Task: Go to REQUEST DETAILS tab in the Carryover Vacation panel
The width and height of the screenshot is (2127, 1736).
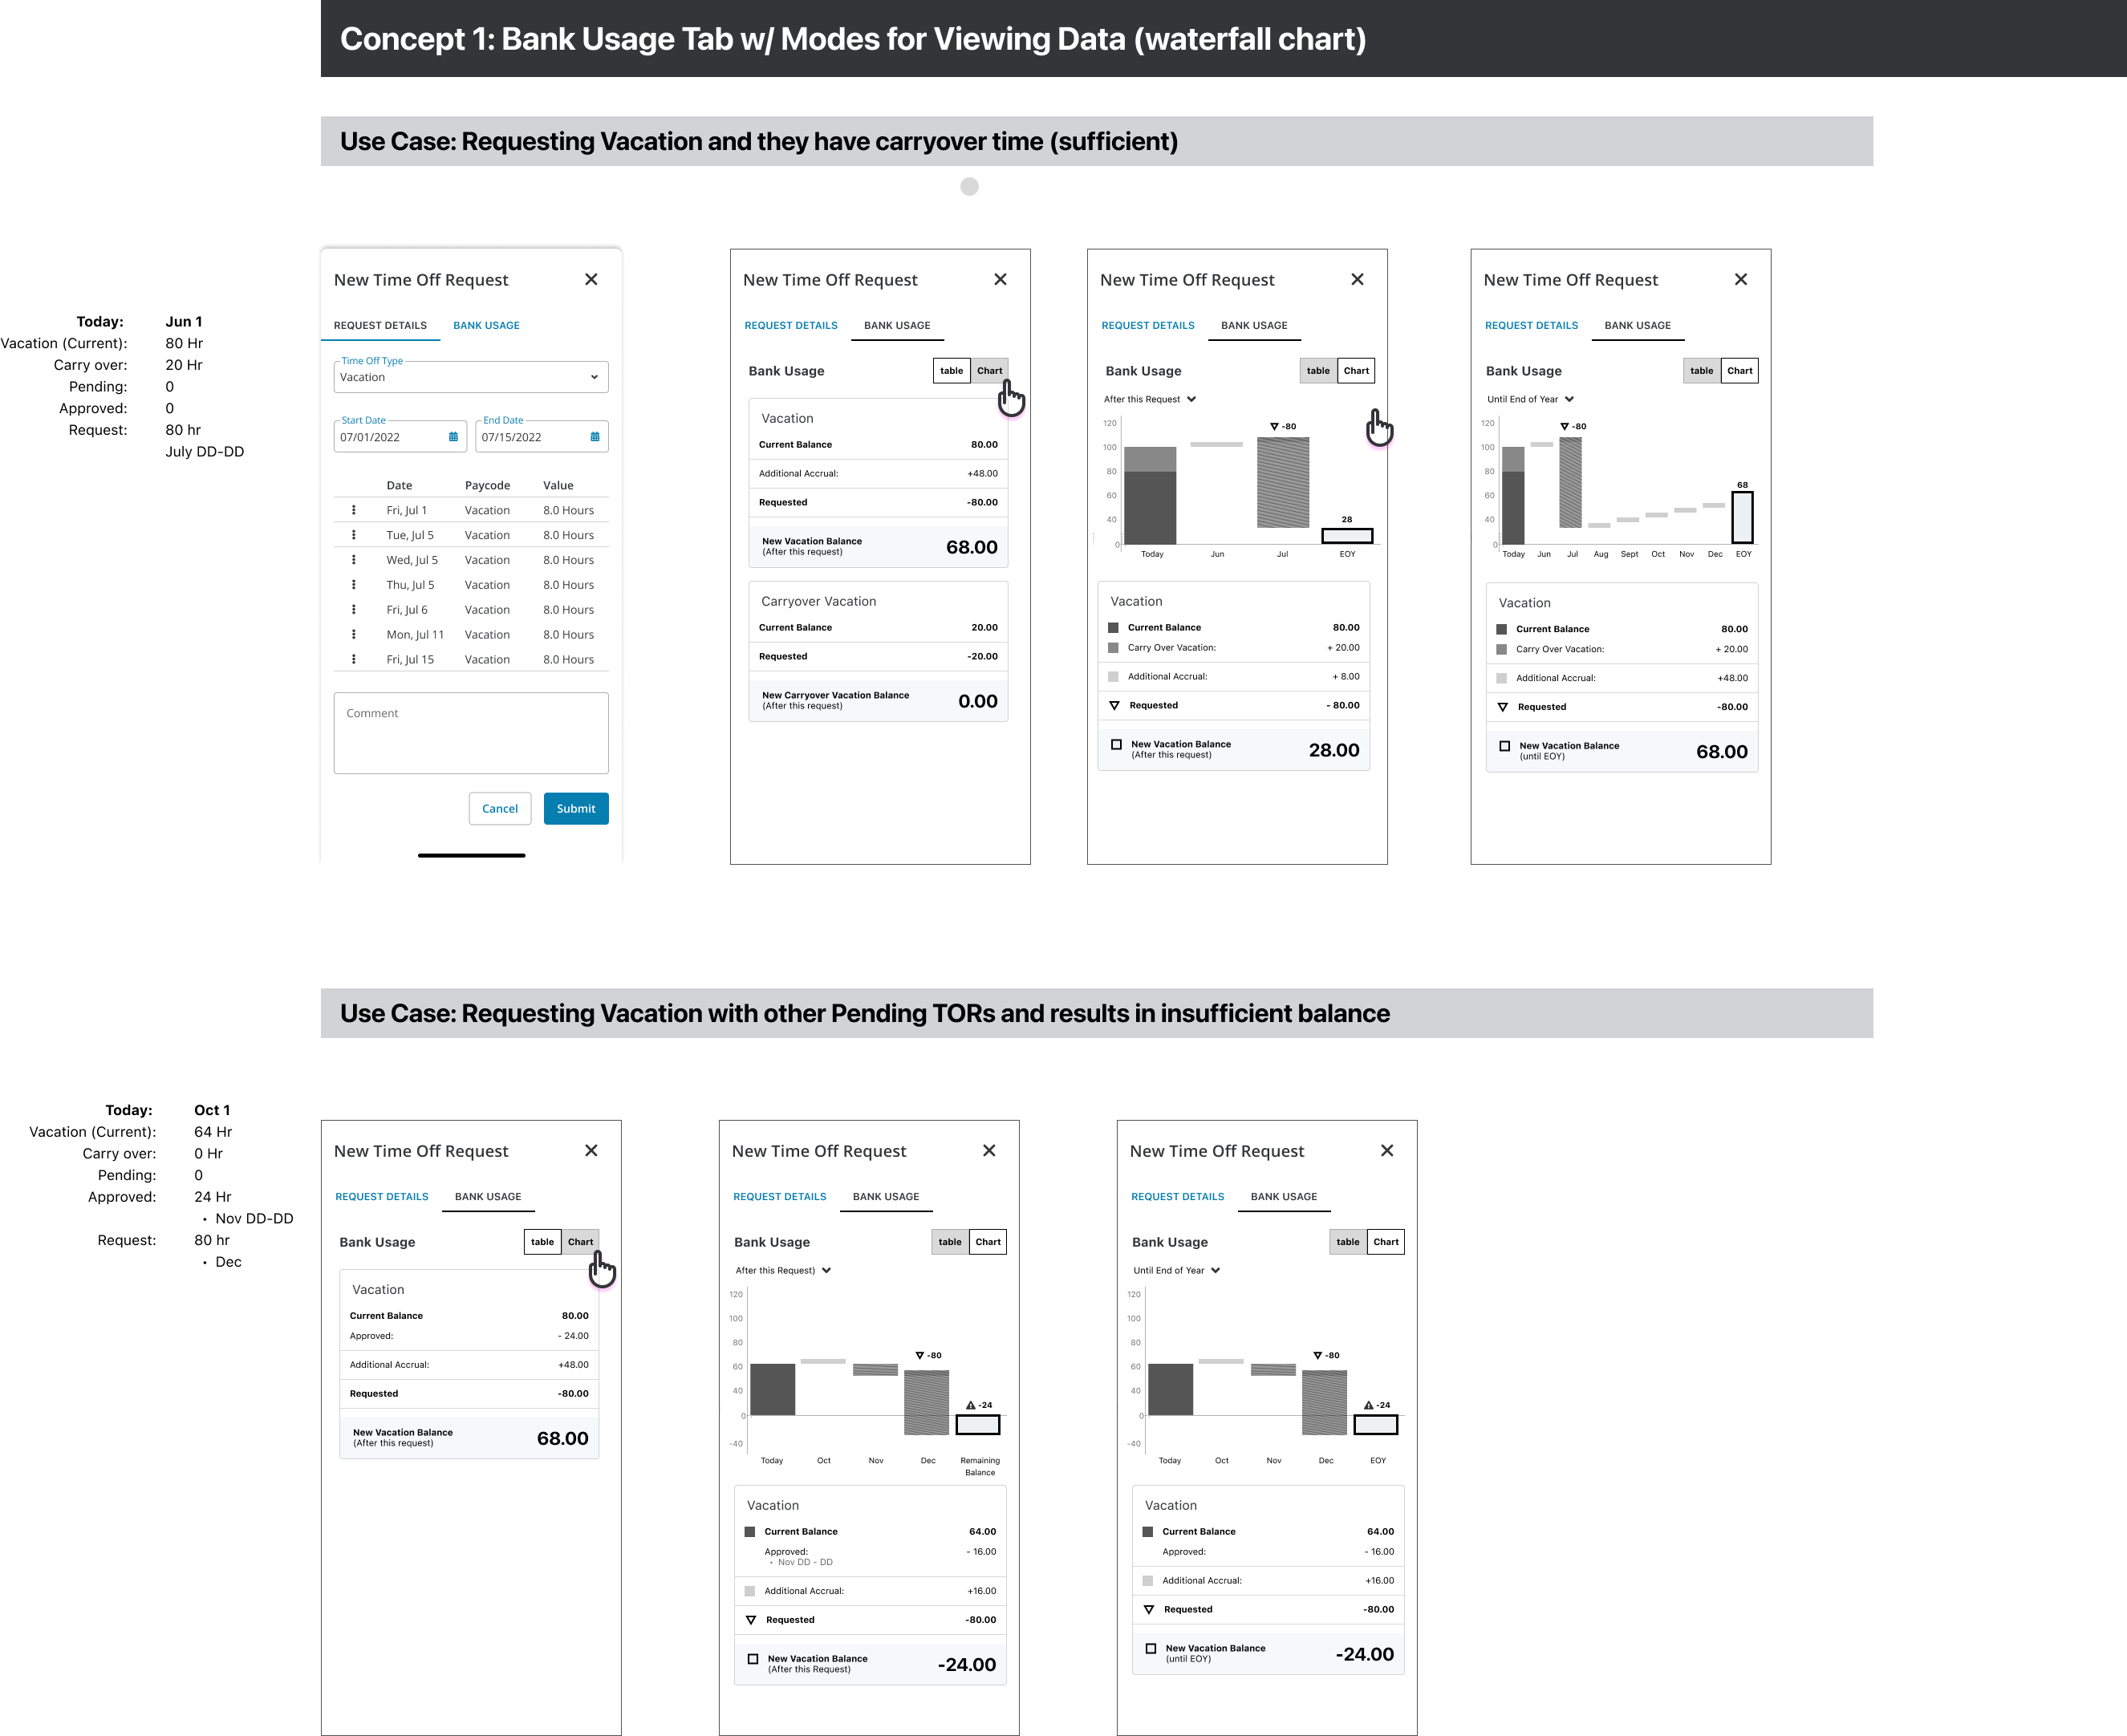Action: coord(791,326)
